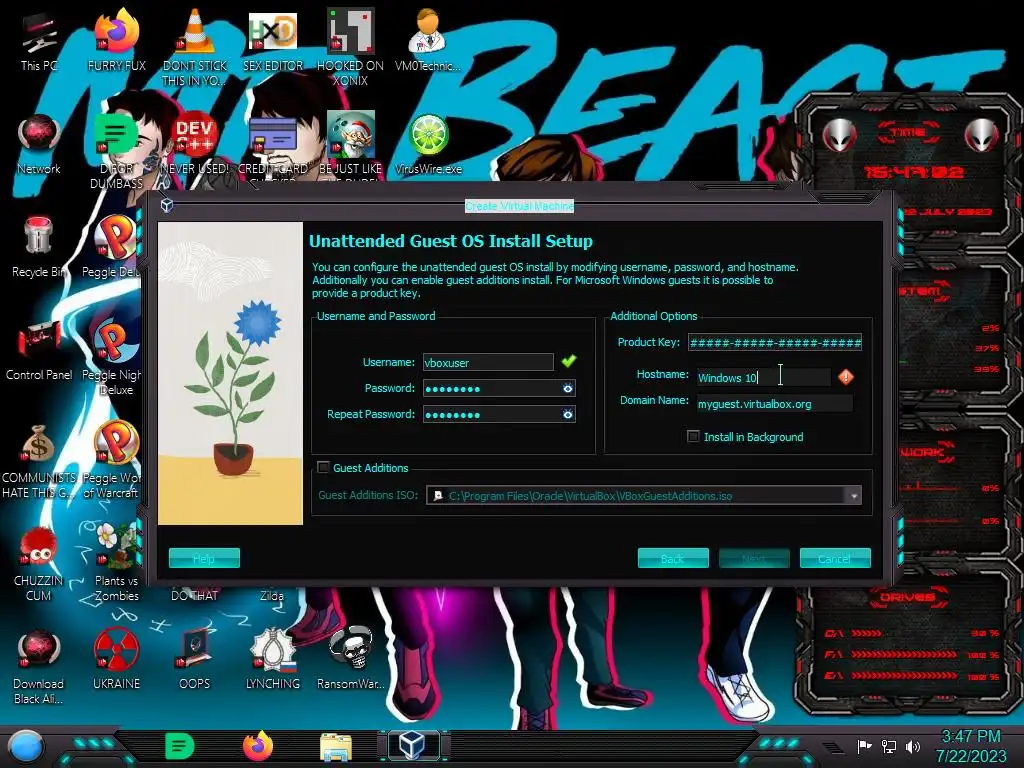Enable the Guest Additions checkbox
1024x768 pixels.
(x=323, y=467)
